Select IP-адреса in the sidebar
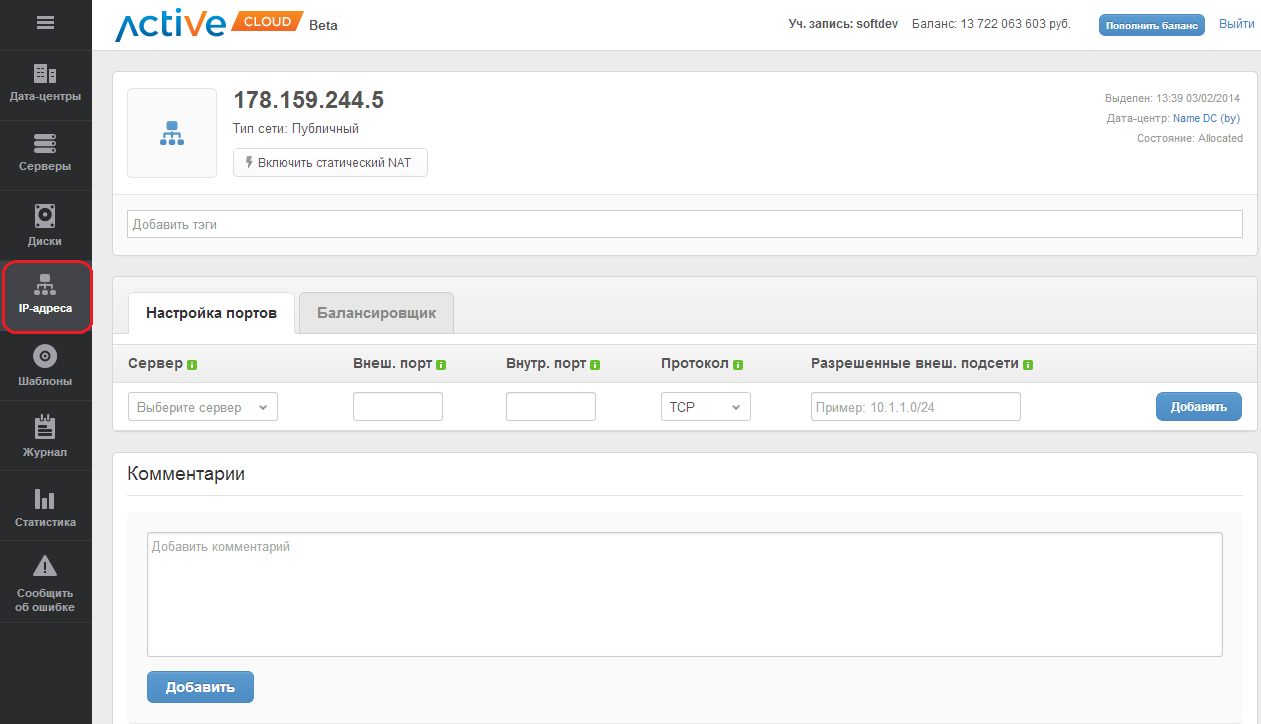Screen dimensions: 1261x724 [45, 296]
